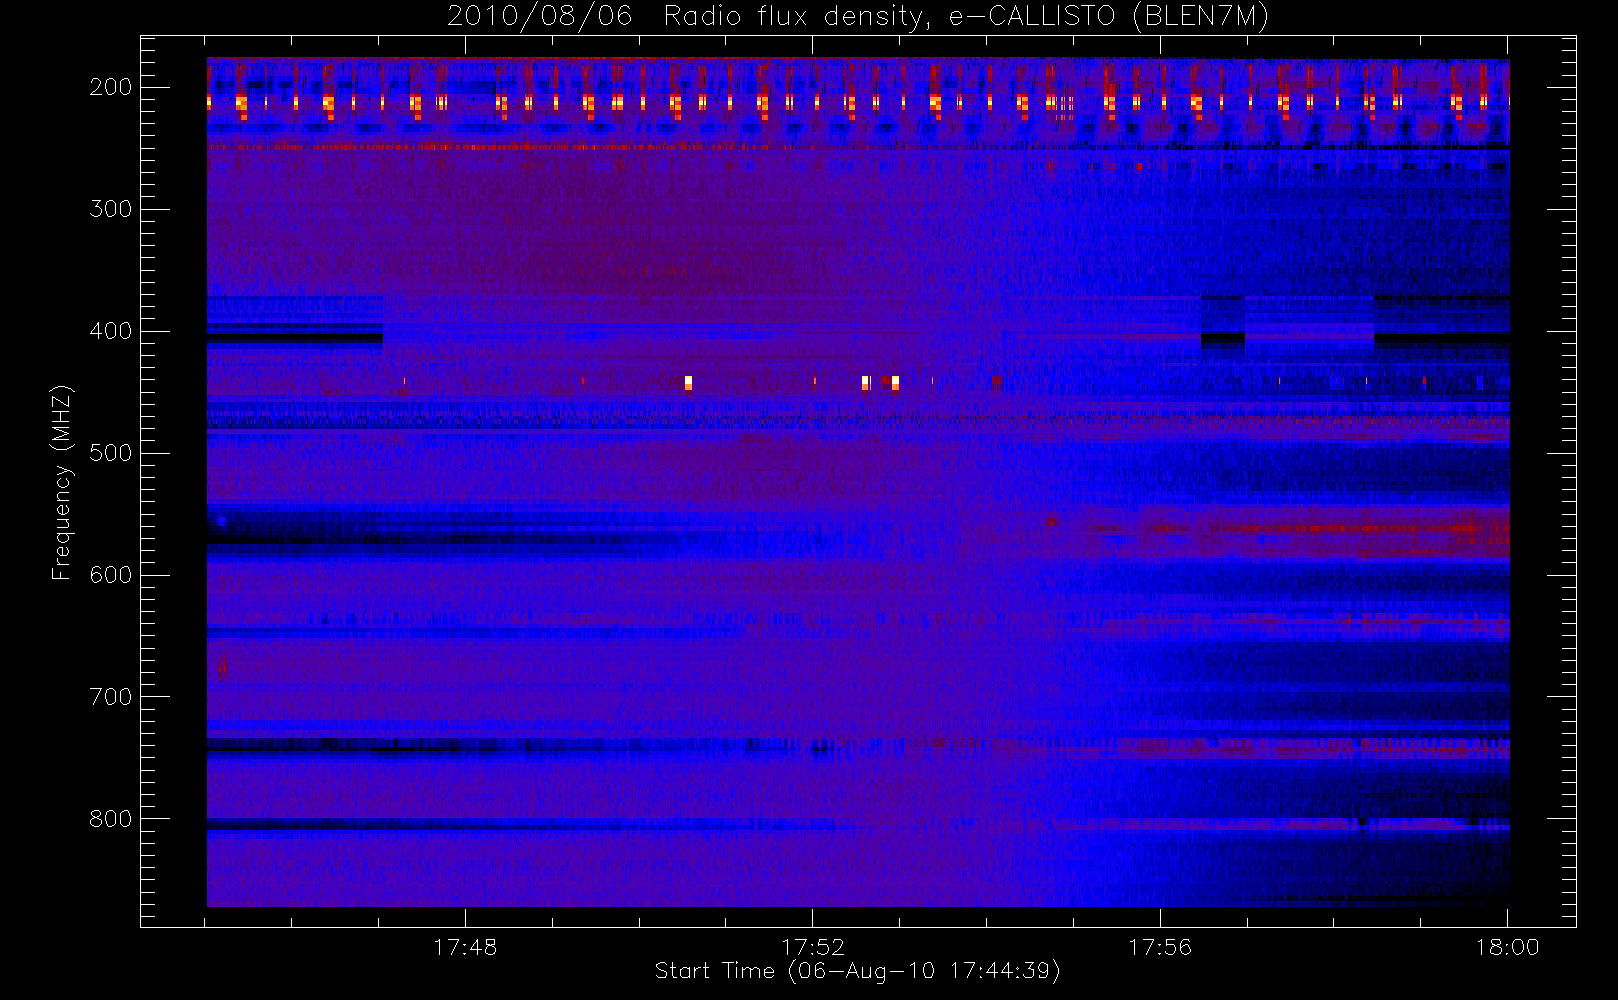Image resolution: width=1618 pixels, height=1000 pixels.
Task: Click the 500 frequency tick label
Action: tap(111, 453)
